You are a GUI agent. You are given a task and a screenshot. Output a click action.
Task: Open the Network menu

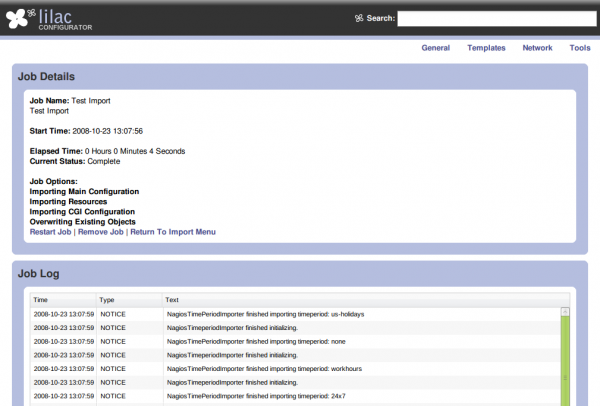(537, 48)
